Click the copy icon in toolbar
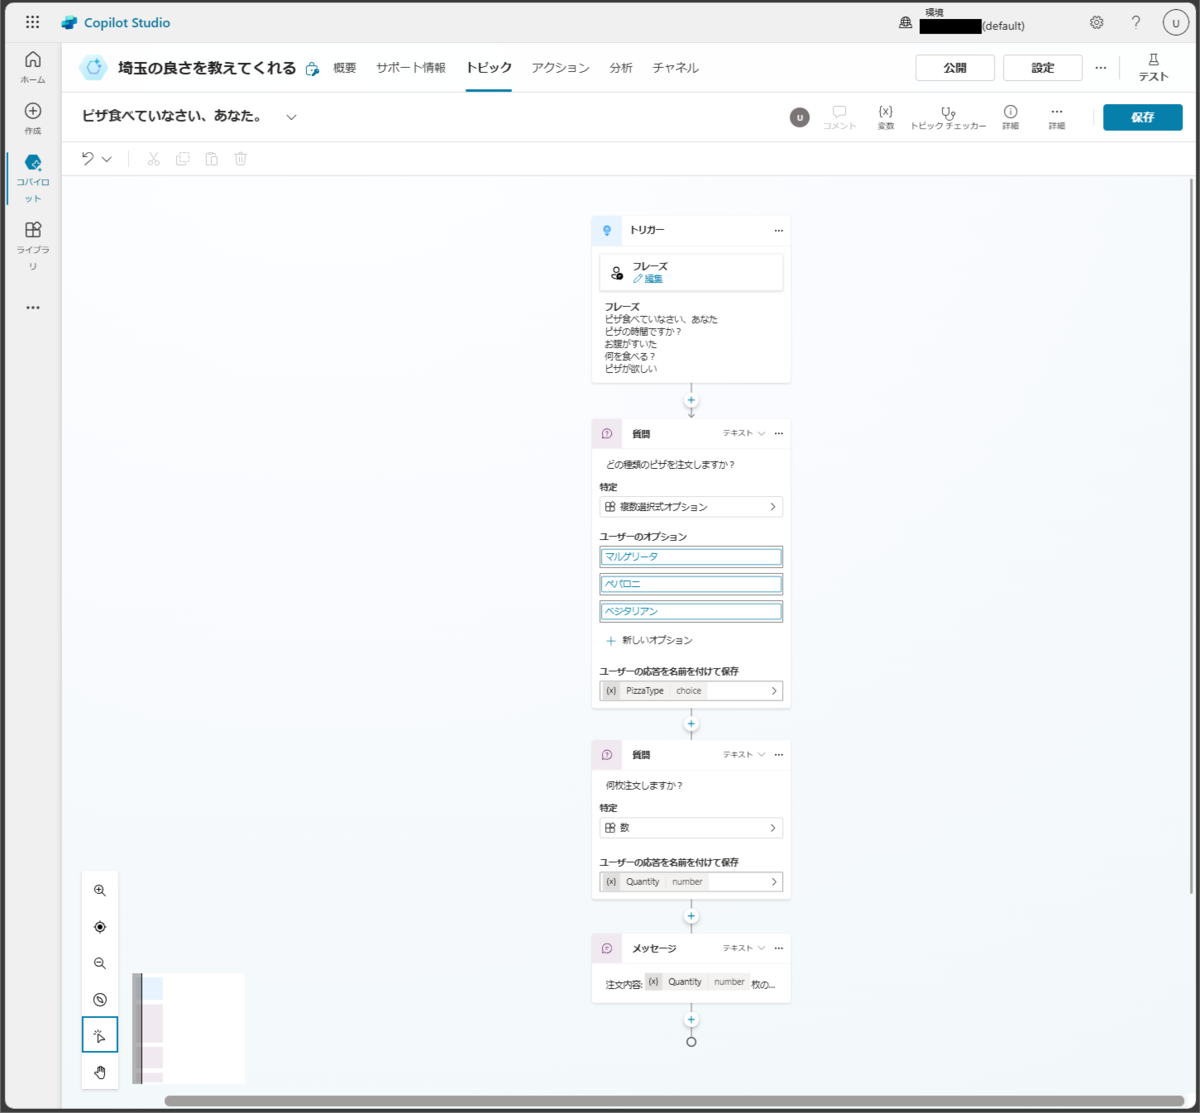Image resolution: width=1200 pixels, height=1113 pixels. (x=182, y=158)
